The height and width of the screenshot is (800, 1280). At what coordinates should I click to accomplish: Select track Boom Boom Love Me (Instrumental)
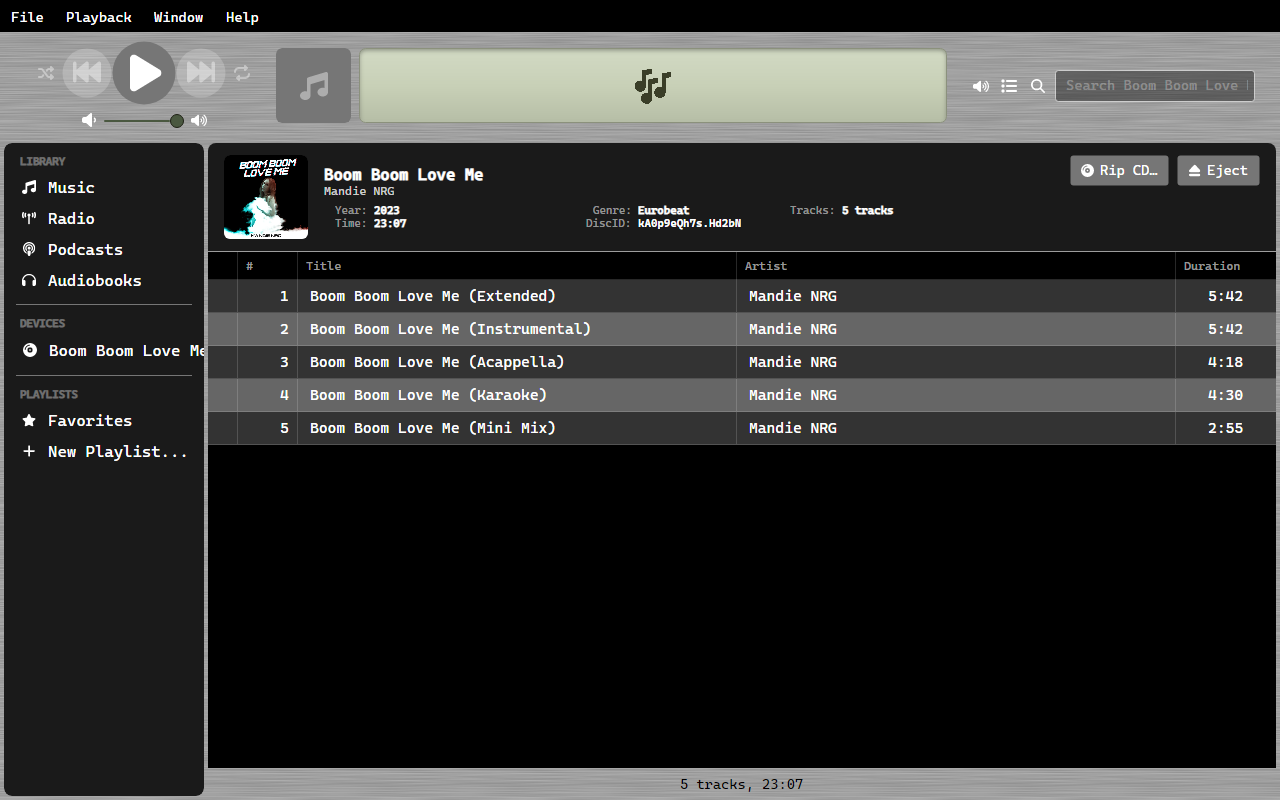click(x=744, y=329)
